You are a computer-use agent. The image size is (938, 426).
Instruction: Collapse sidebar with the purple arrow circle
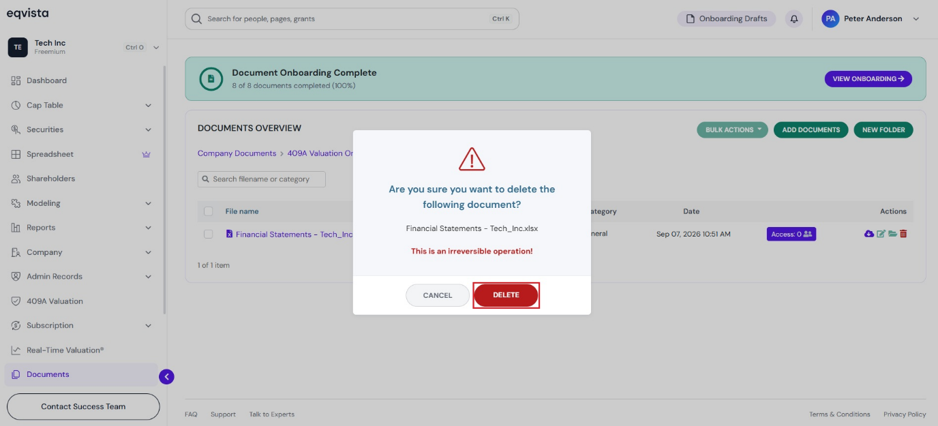(167, 376)
